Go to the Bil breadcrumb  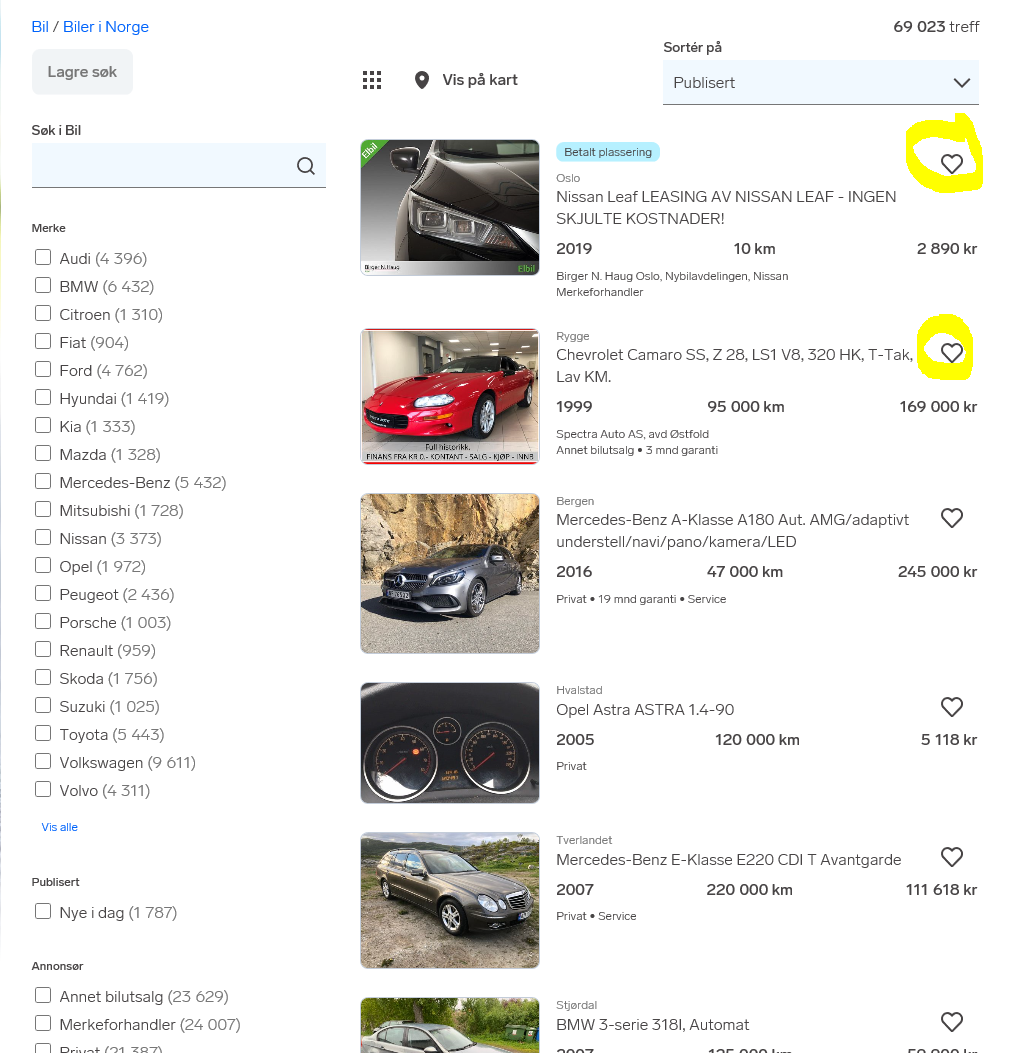point(40,27)
